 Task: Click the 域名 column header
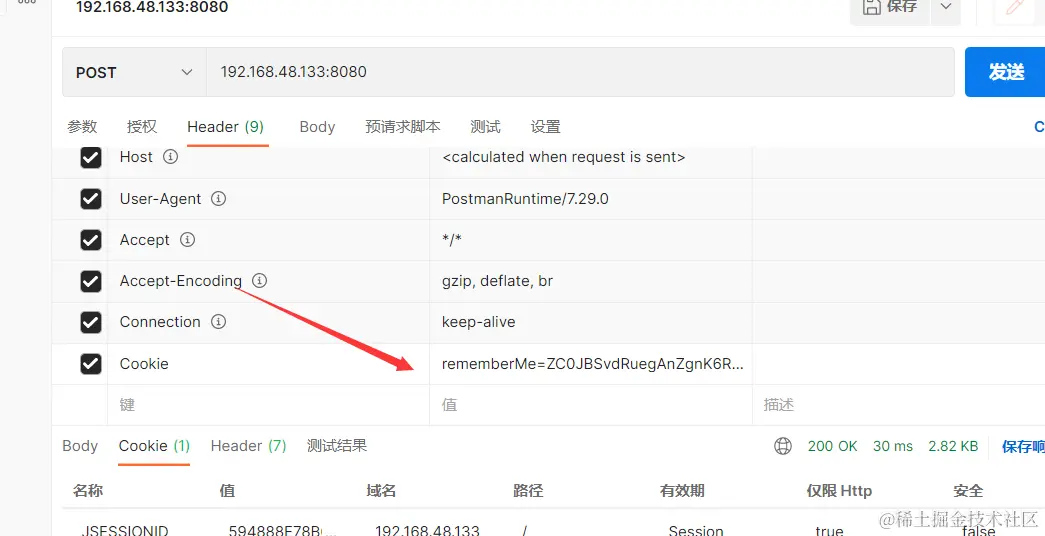(x=381, y=491)
